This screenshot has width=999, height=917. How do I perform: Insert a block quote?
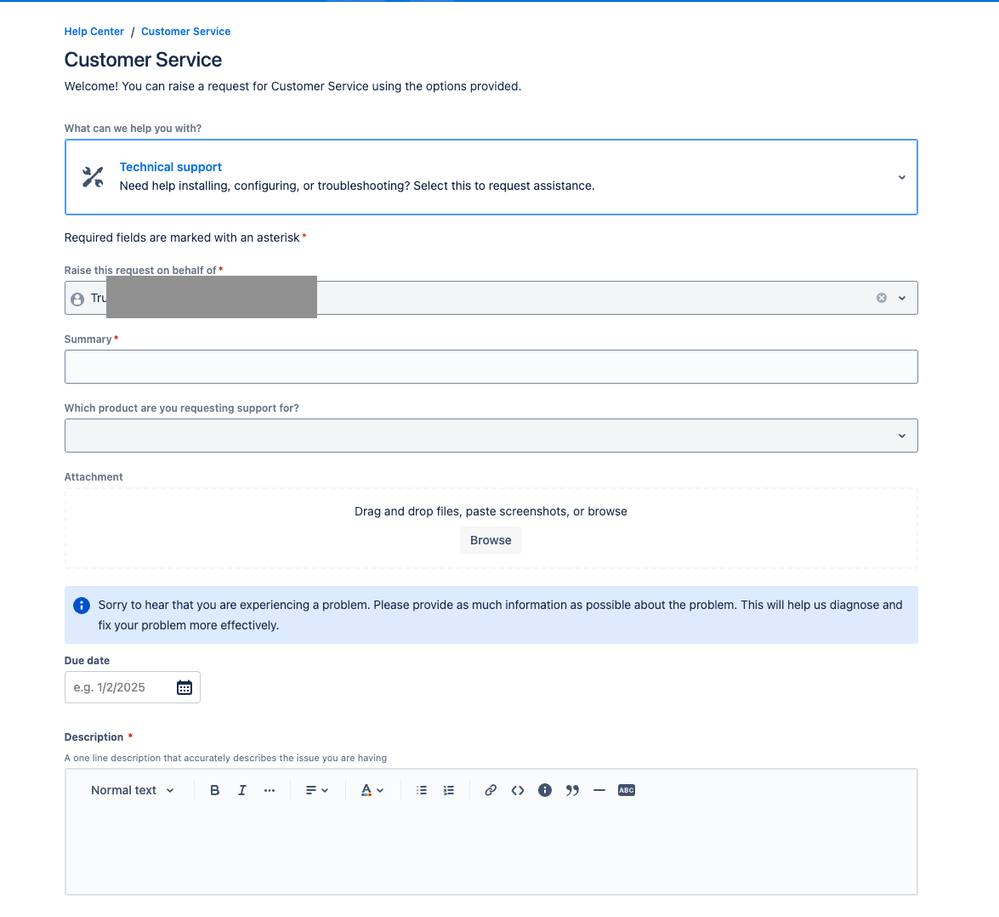coord(572,790)
